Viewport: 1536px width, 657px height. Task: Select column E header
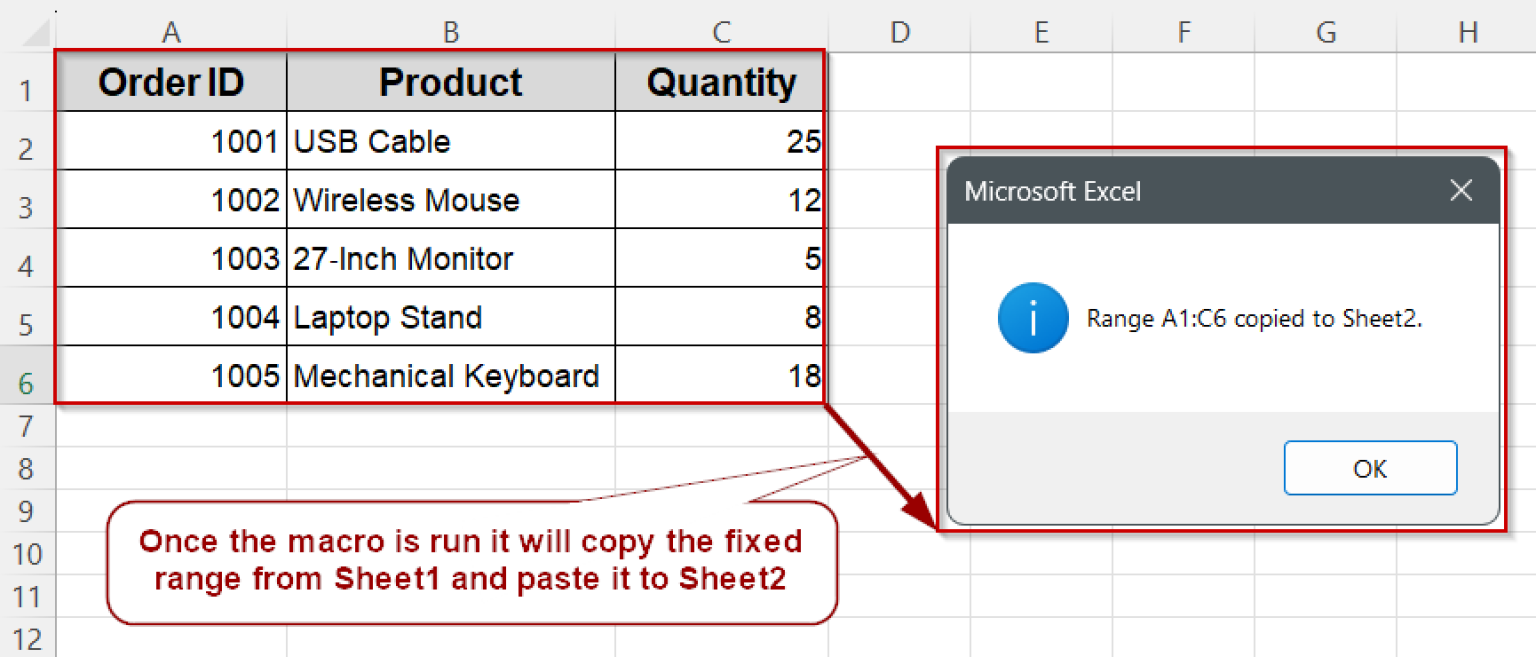[1041, 33]
